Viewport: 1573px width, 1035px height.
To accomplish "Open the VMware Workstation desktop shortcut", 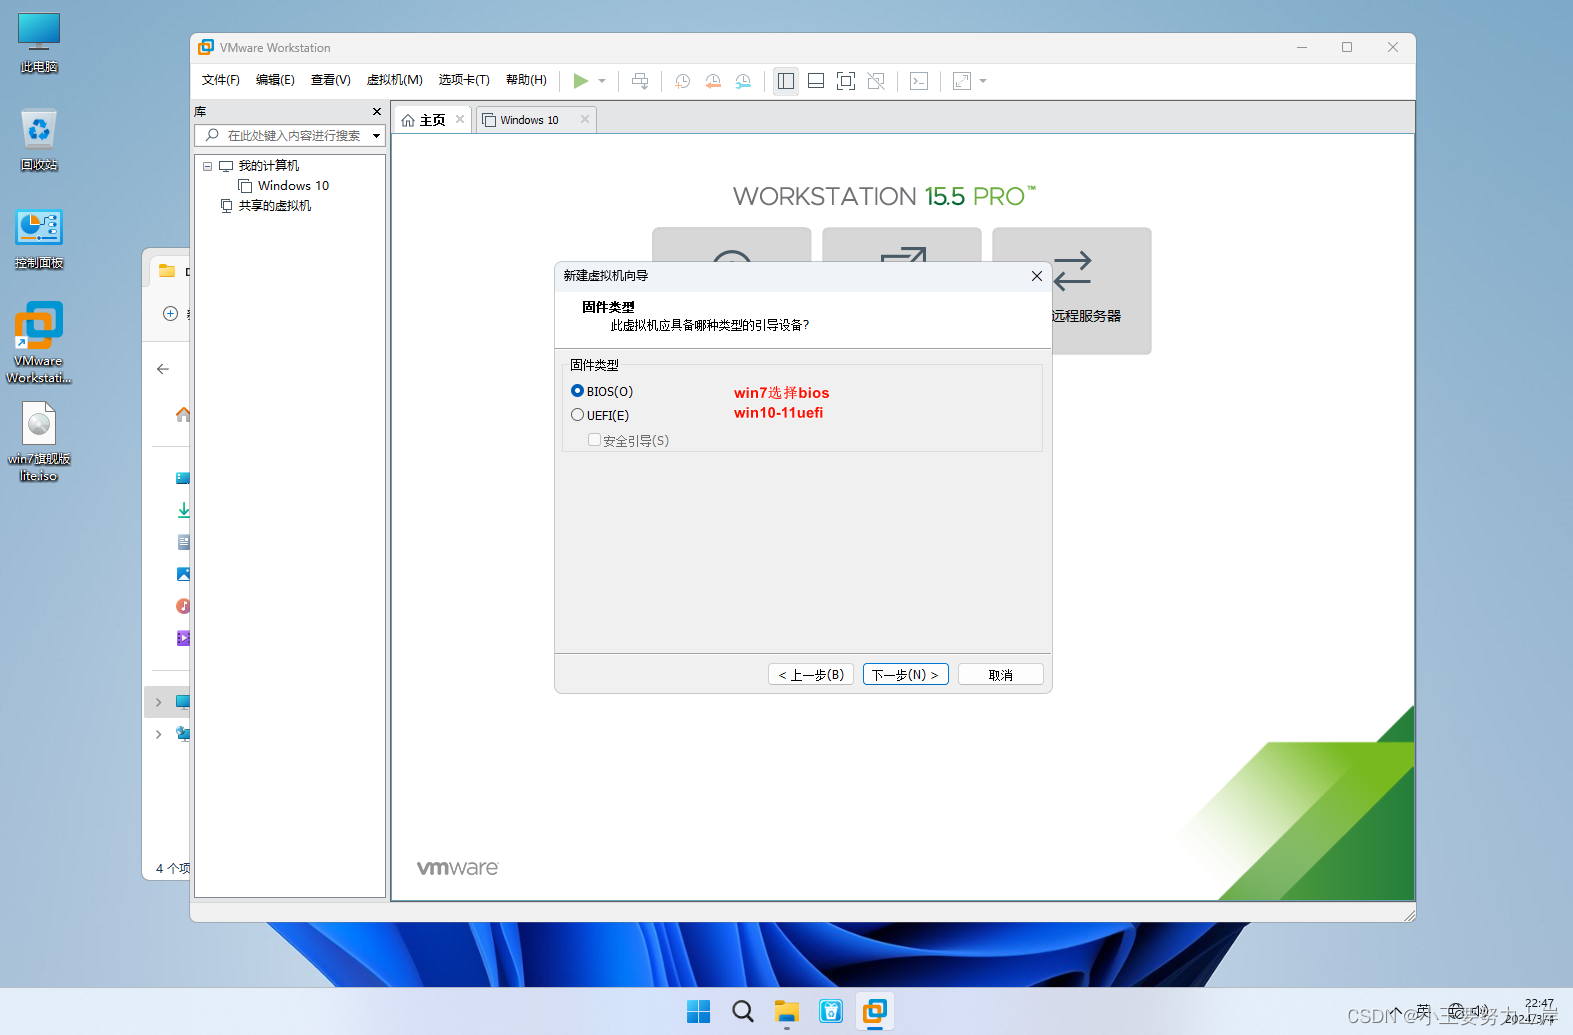I will click(x=39, y=342).
